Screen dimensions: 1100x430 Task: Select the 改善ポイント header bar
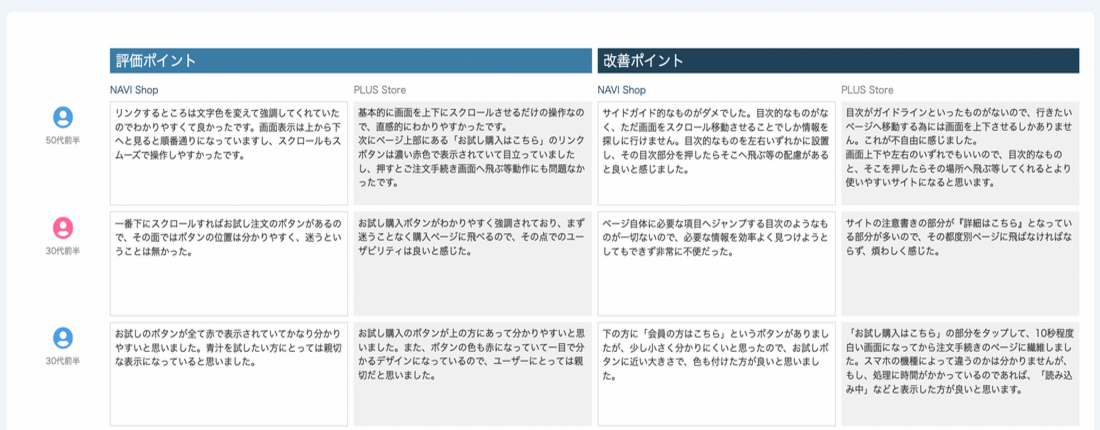pos(838,61)
